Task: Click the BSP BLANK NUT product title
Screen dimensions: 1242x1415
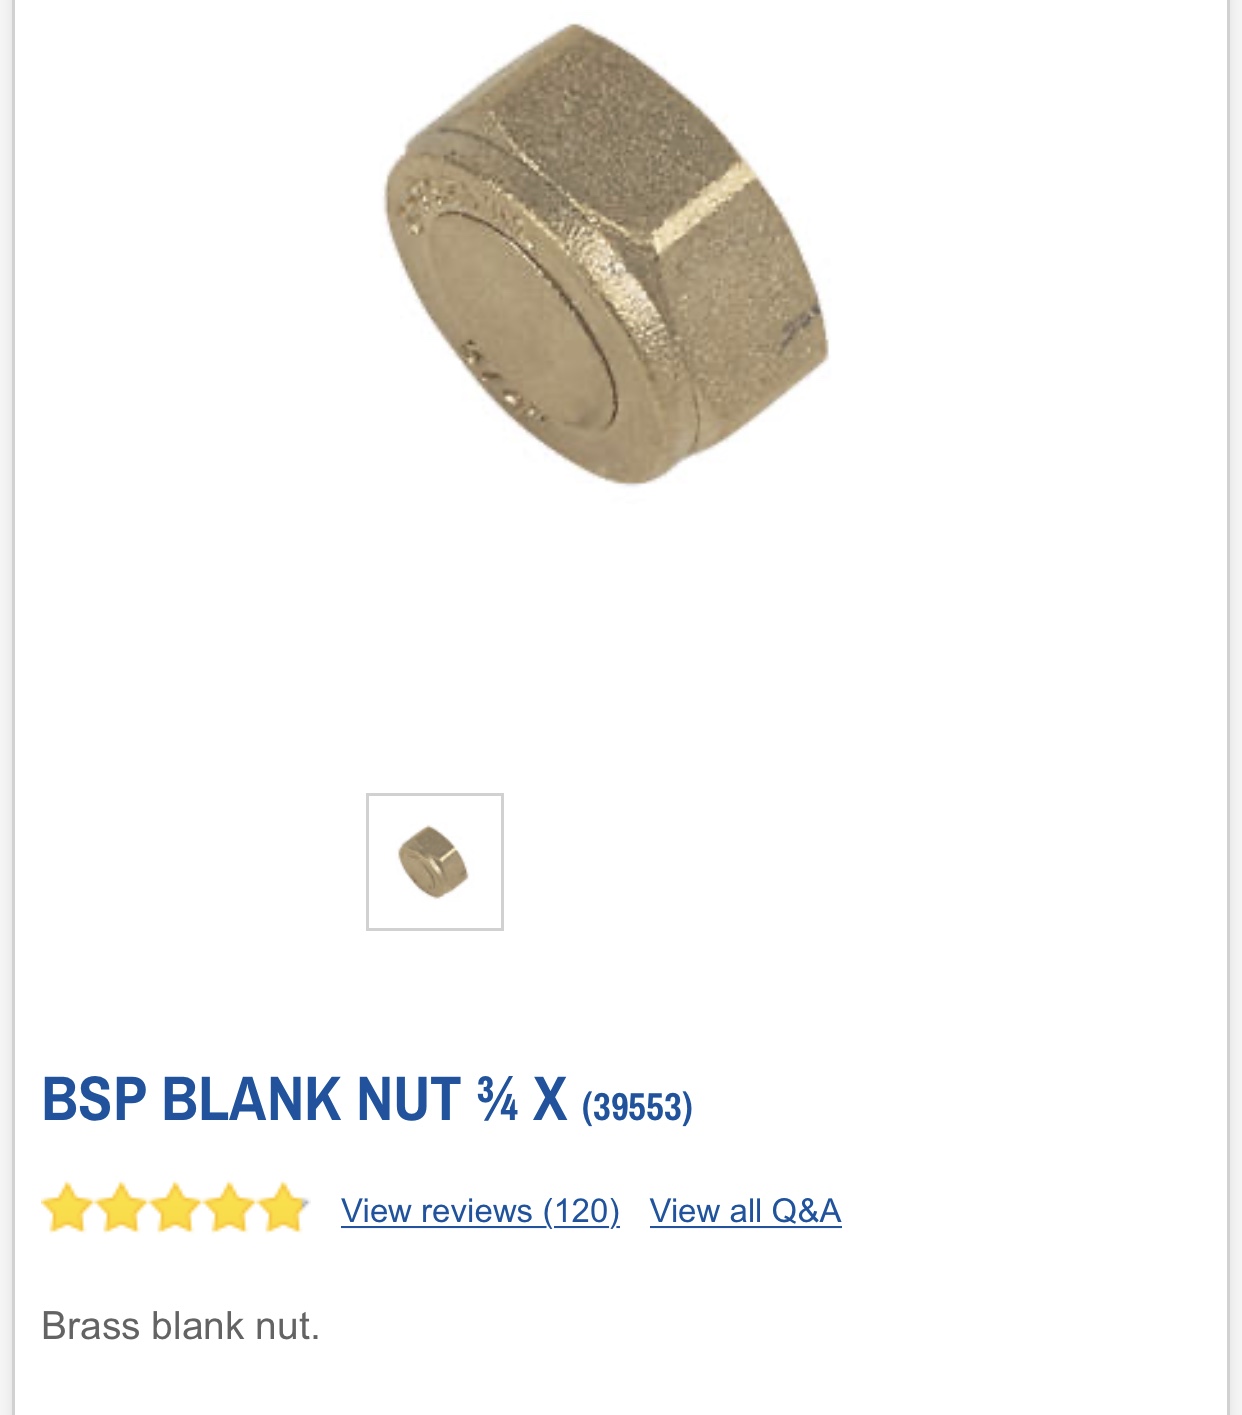Action: pos(305,1099)
